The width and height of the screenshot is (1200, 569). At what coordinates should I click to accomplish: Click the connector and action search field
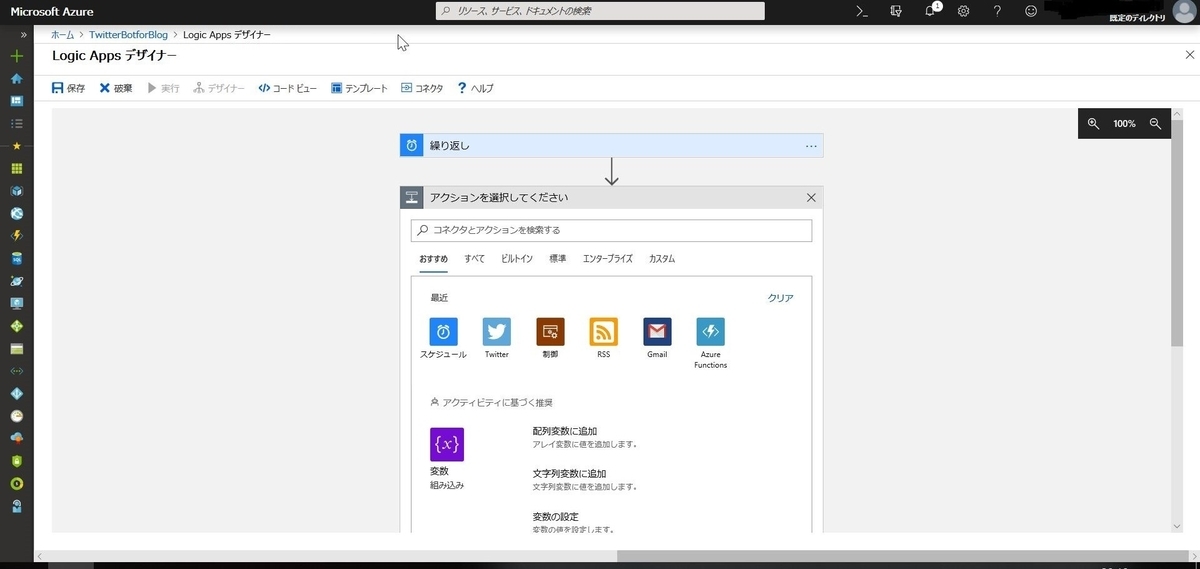[x=611, y=230]
